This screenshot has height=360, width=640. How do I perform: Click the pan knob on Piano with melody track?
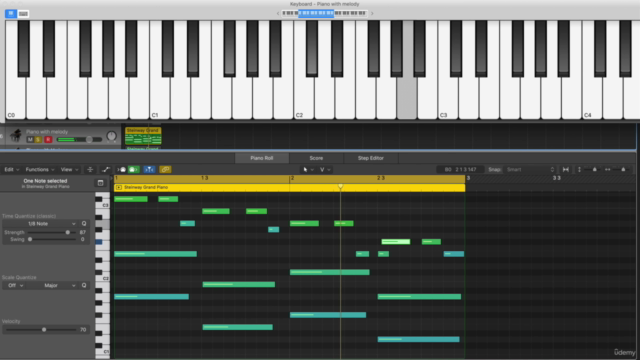[111, 136]
